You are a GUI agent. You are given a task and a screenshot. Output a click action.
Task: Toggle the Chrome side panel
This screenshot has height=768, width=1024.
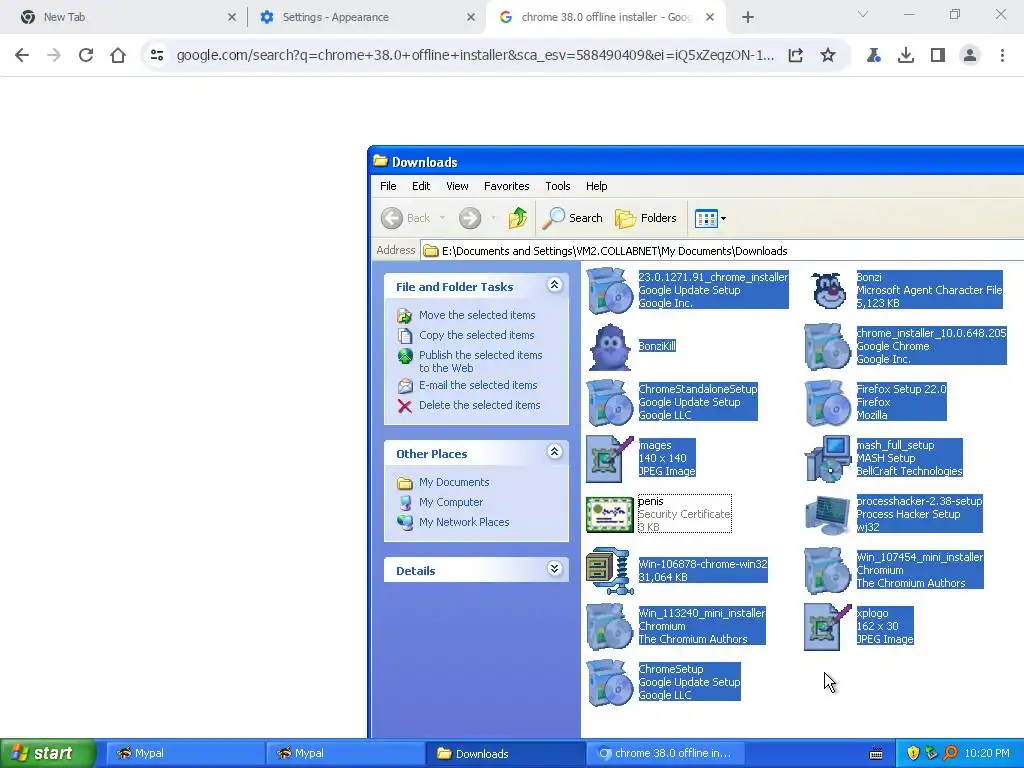pos(937,56)
